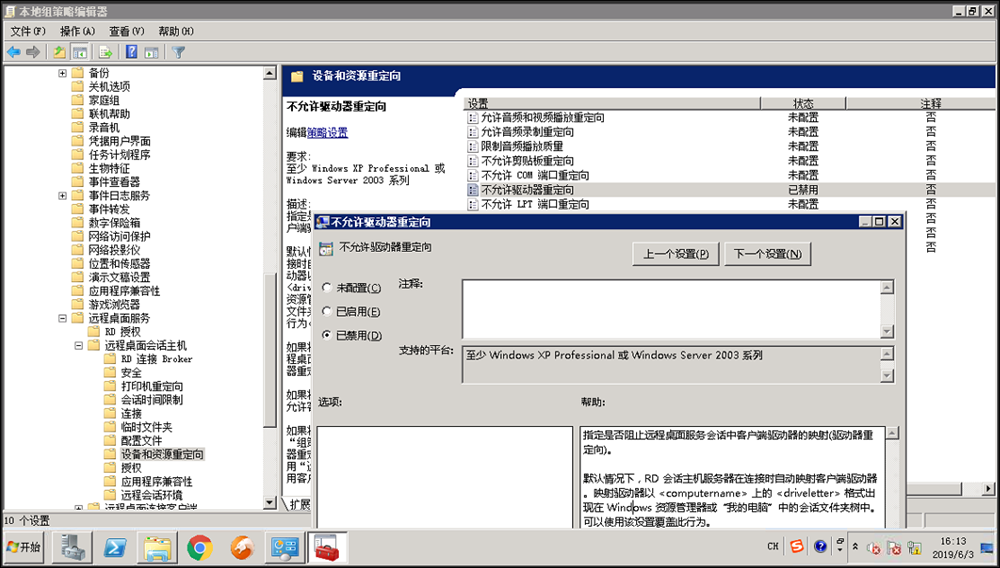Screen dimensions: 1000x568
Task: Click the 策略设置 edit link
Action: click(327, 132)
